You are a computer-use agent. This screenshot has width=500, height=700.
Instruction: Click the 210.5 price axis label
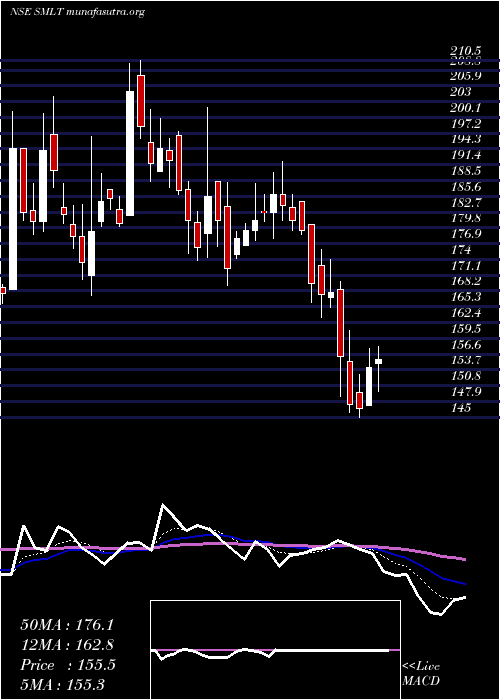[466, 53]
